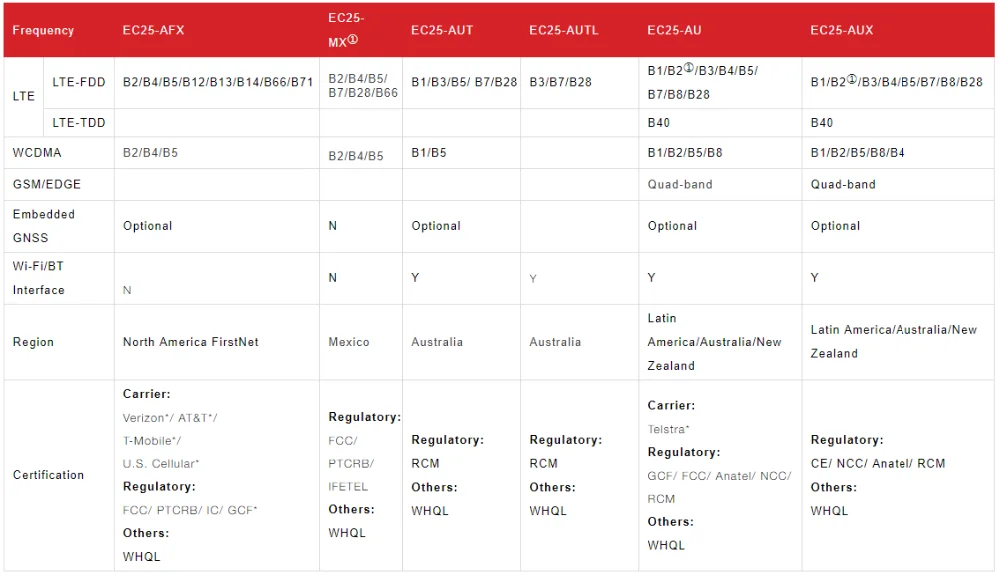The image size is (1000, 575).
Task: Click the LTE-FDD row label
Action: point(79,82)
